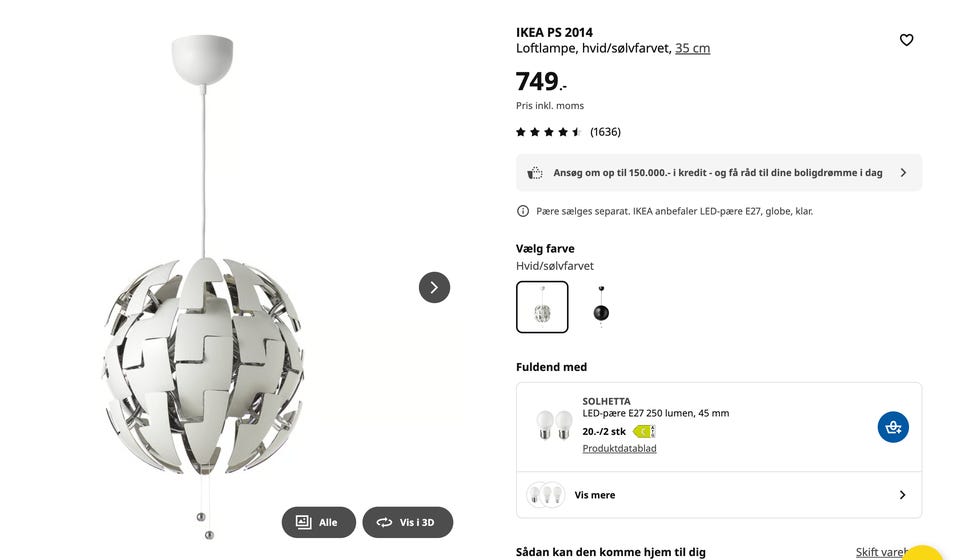The height and width of the screenshot is (560, 960).
Task: Open review count (1636)
Action: click(606, 132)
